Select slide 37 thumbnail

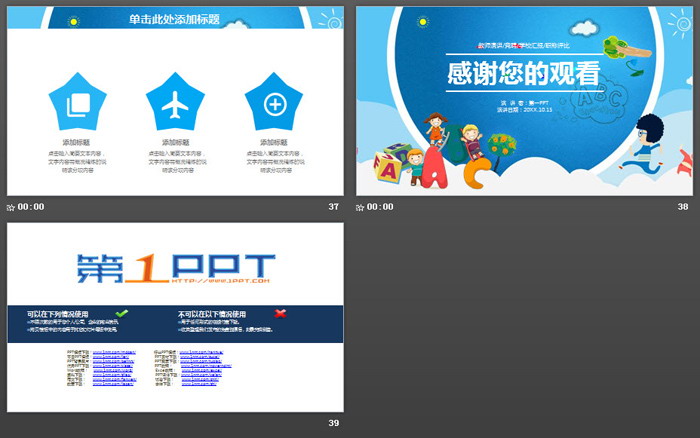175,100
